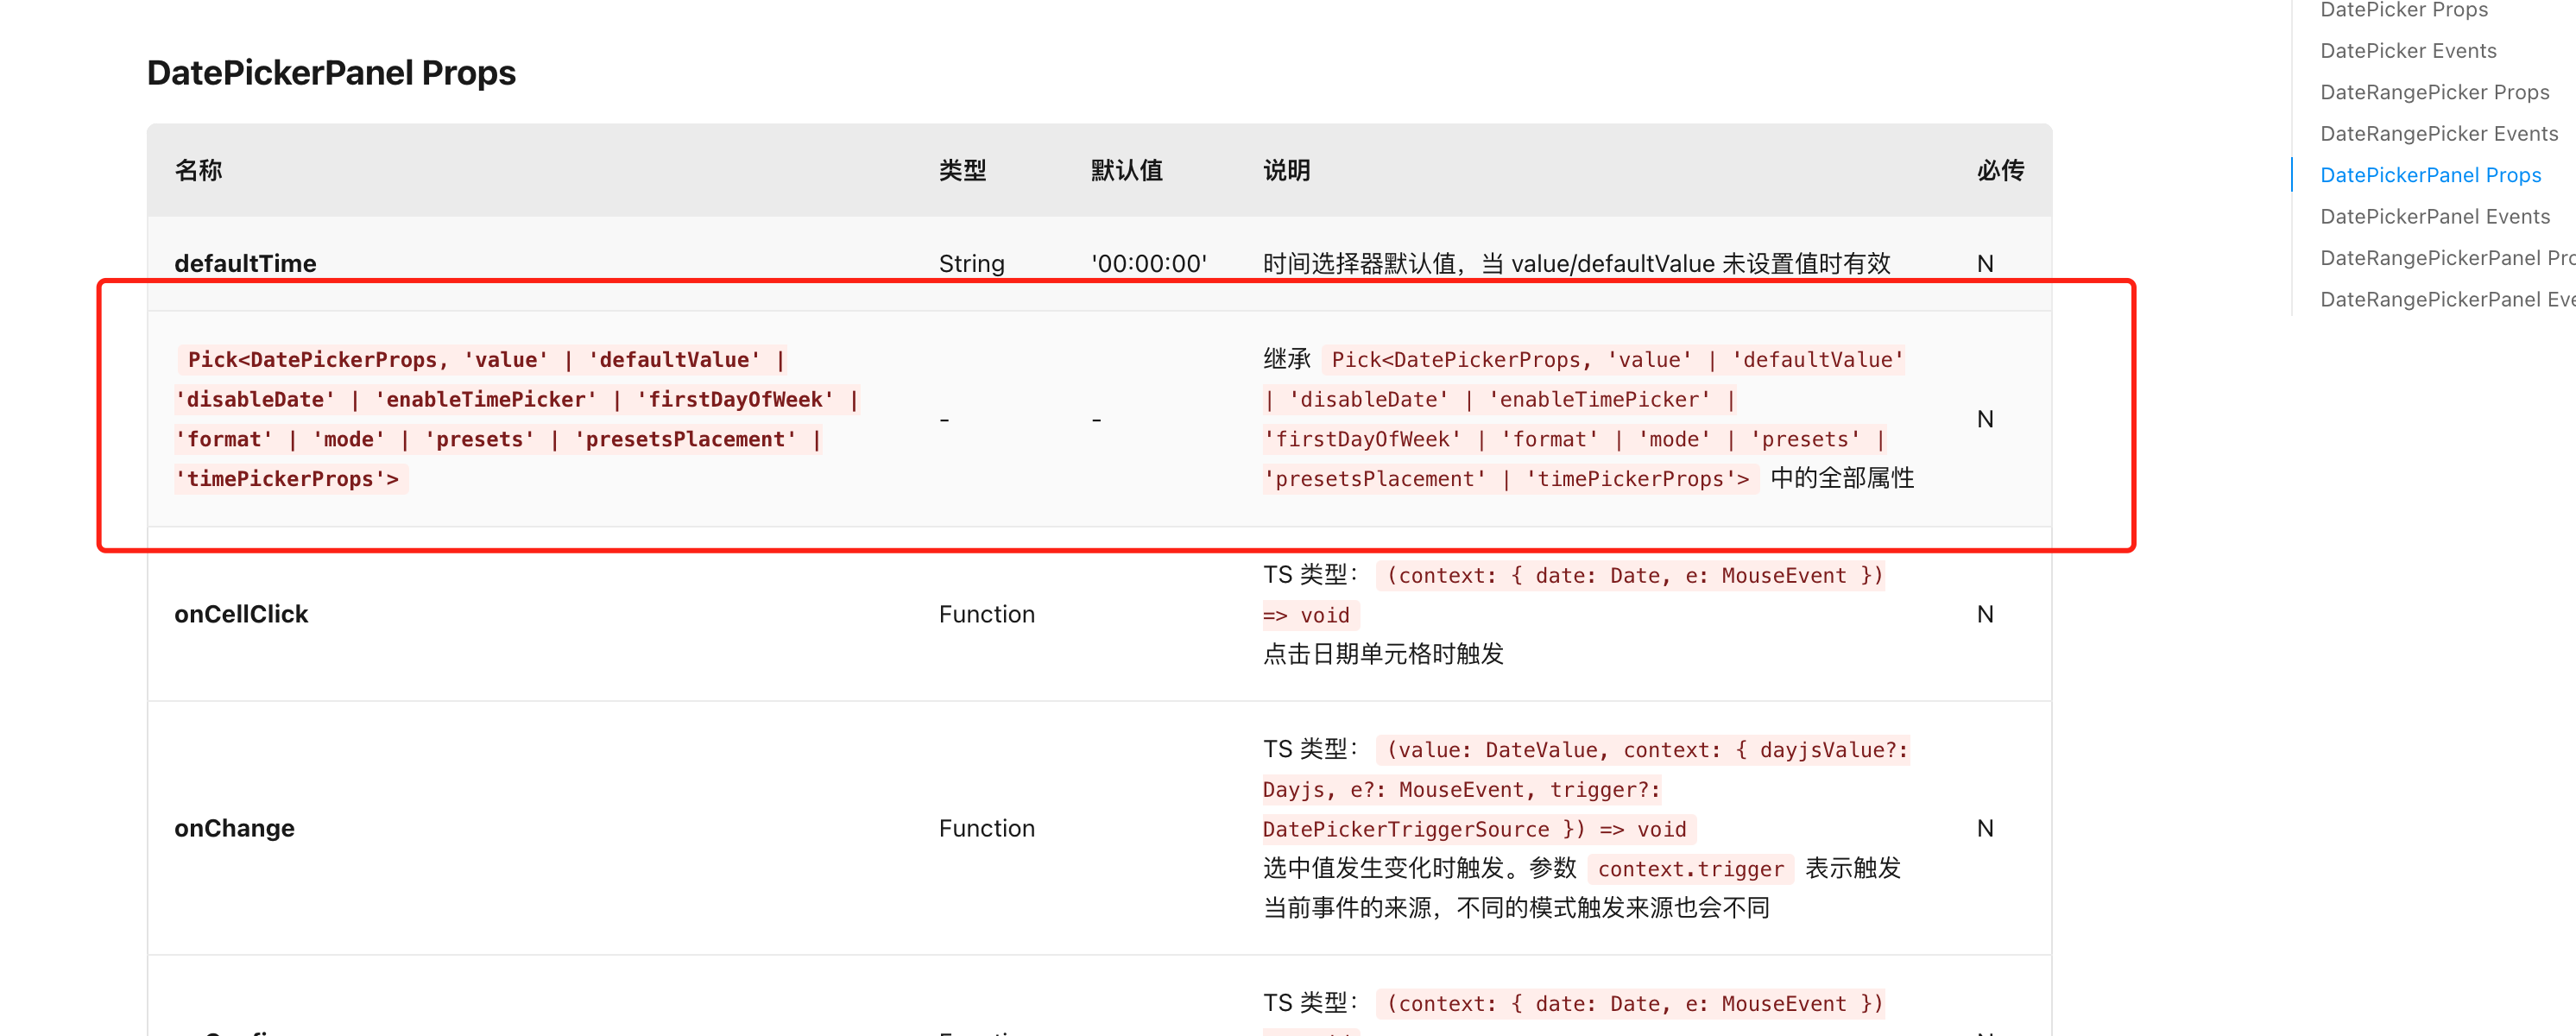Click the DatePickerPanel Props page heading
The width and height of the screenshot is (2576, 1036).
(331, 72)
